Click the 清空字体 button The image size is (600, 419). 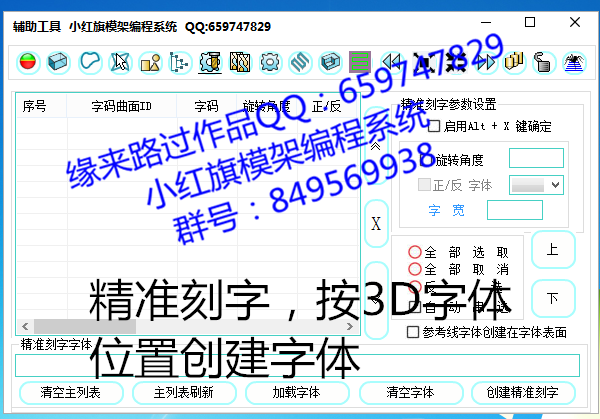[x=411, y=393]
